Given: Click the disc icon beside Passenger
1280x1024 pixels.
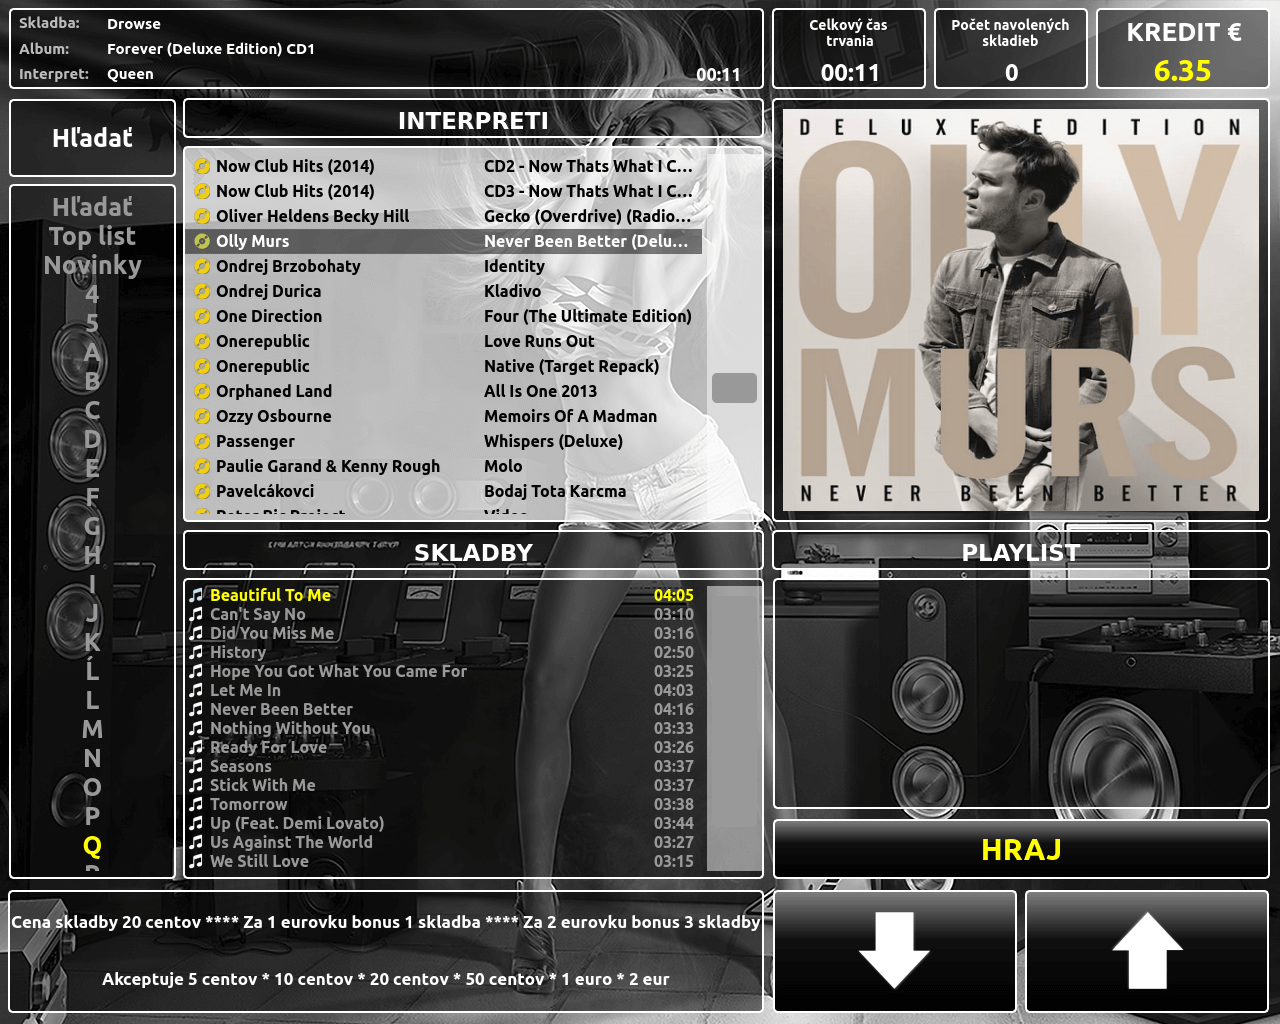Looking at the screenshot, I should [202, 441].
